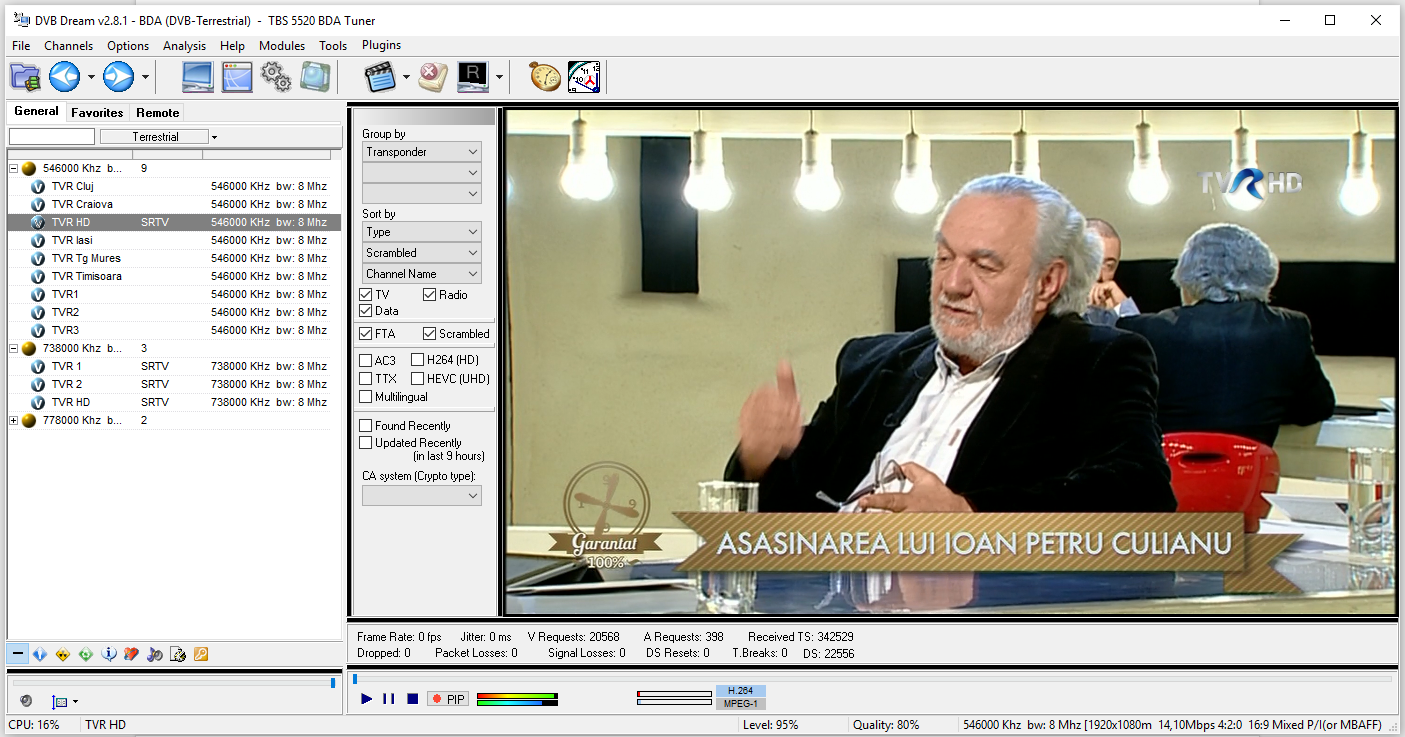Click the speech bubble information icon

coord(109,654)
